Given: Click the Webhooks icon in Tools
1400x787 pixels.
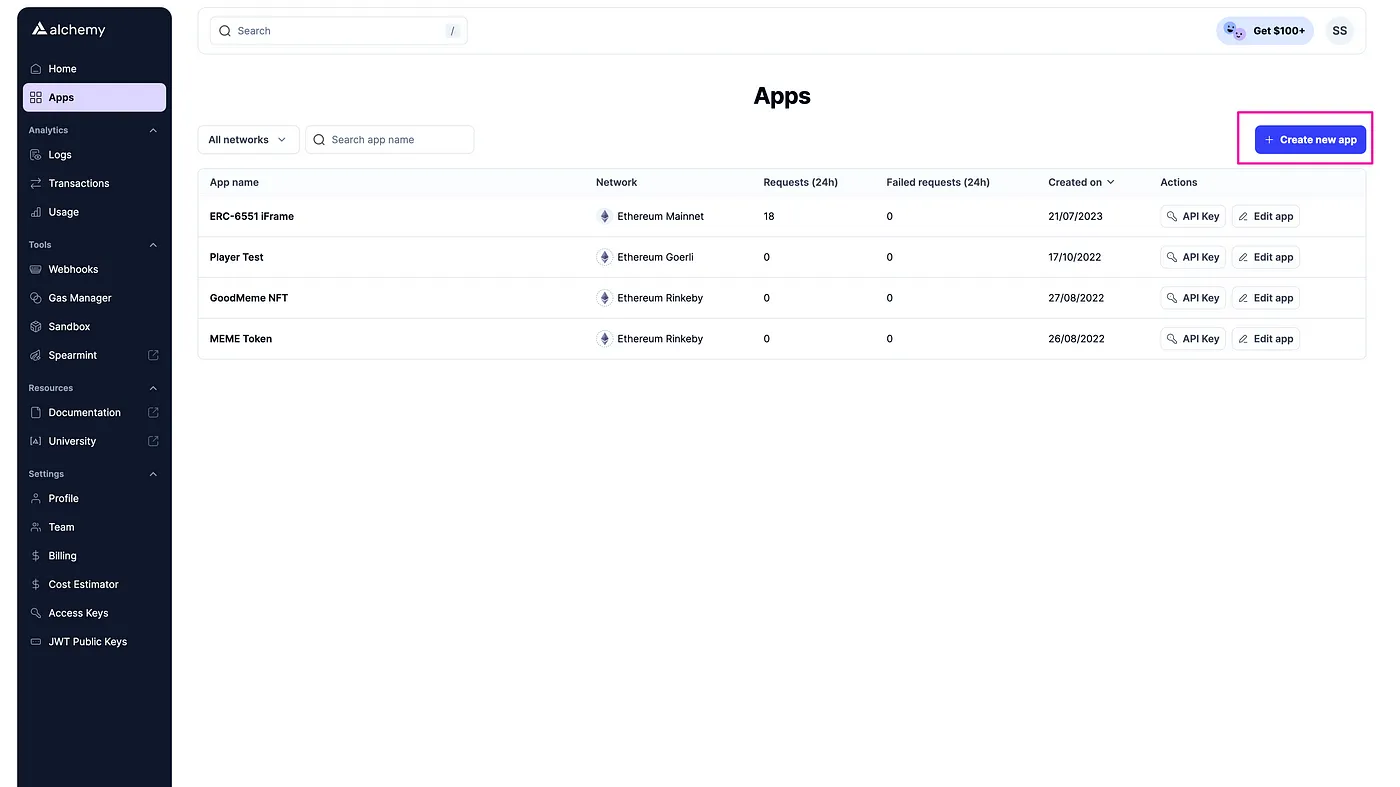Looking at the screenshot, I should point(36,270).
